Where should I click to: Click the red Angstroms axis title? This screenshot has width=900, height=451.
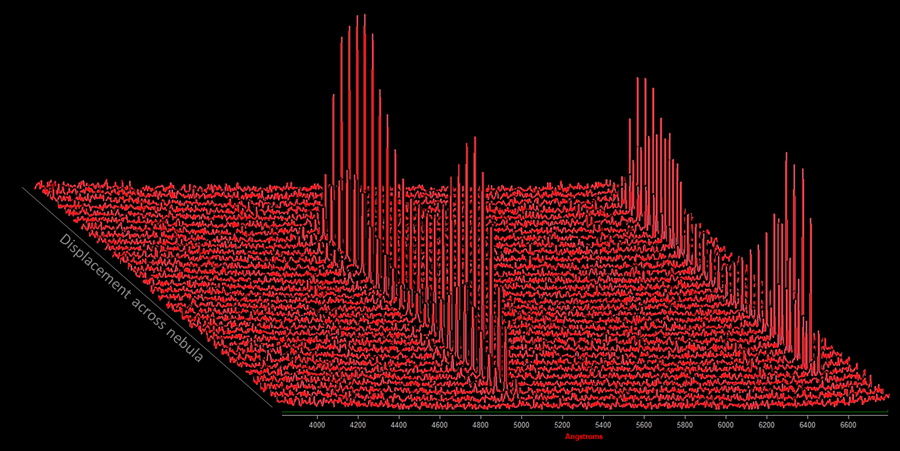[x=583, y=437]
